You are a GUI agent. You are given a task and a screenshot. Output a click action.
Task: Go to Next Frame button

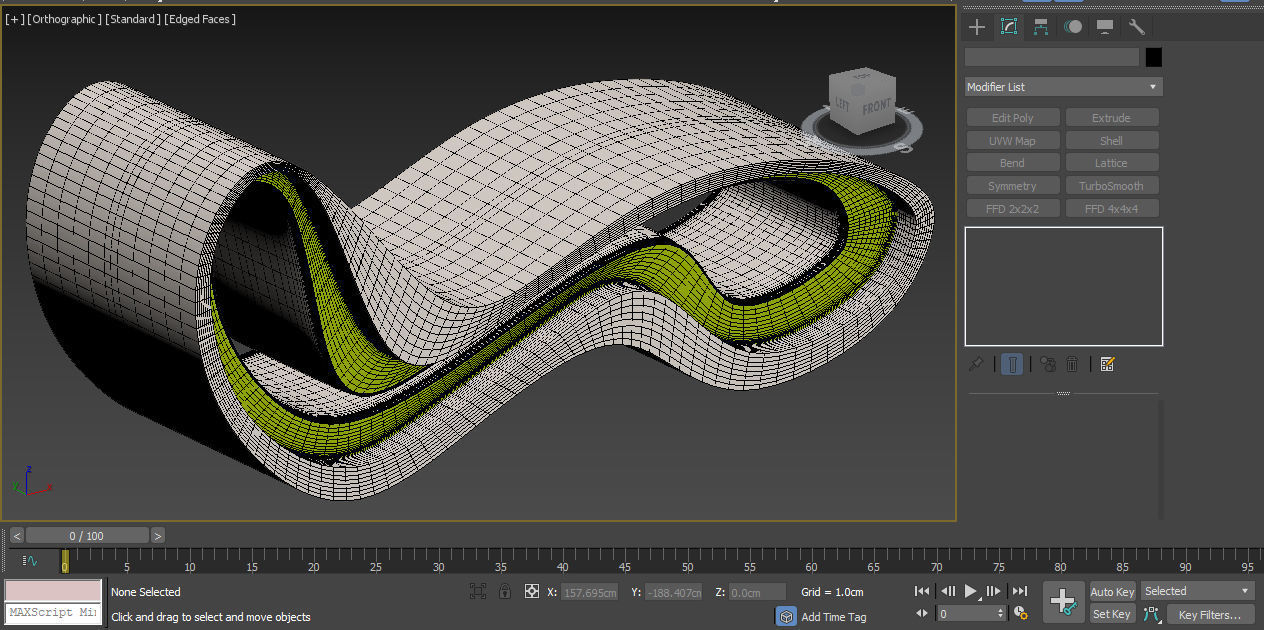point(994,592)
